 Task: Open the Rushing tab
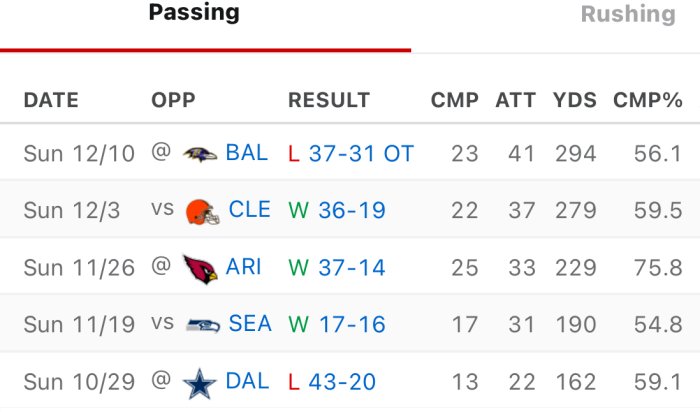click(628, 14)
